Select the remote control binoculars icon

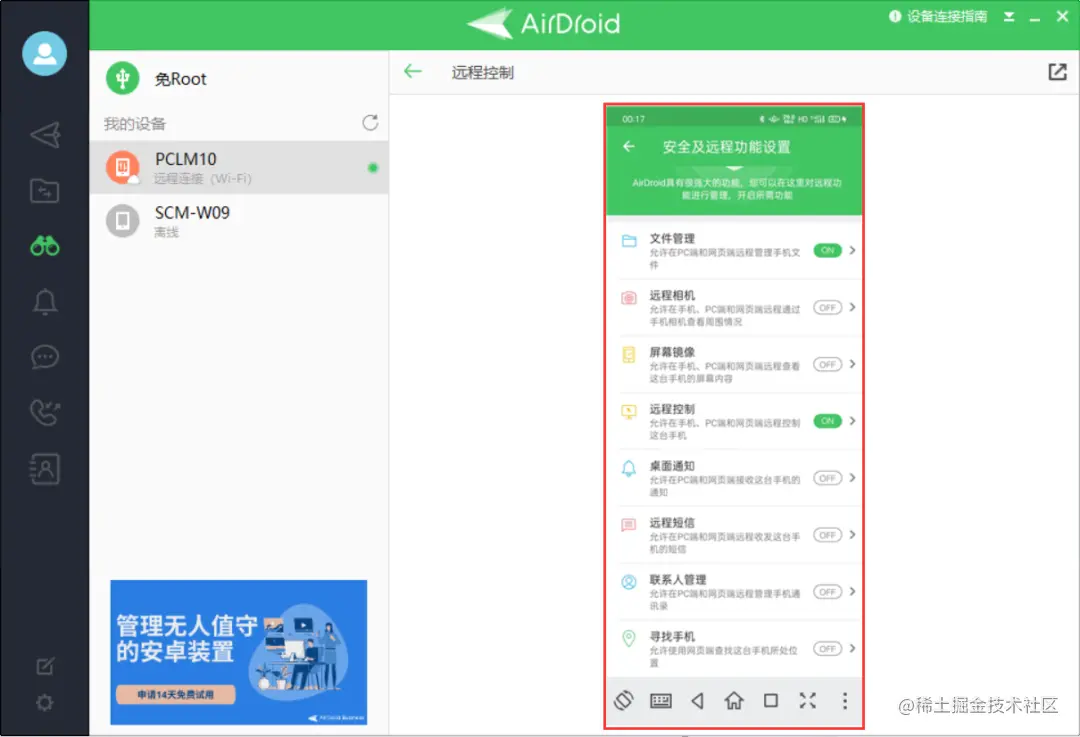pos(45,246)
